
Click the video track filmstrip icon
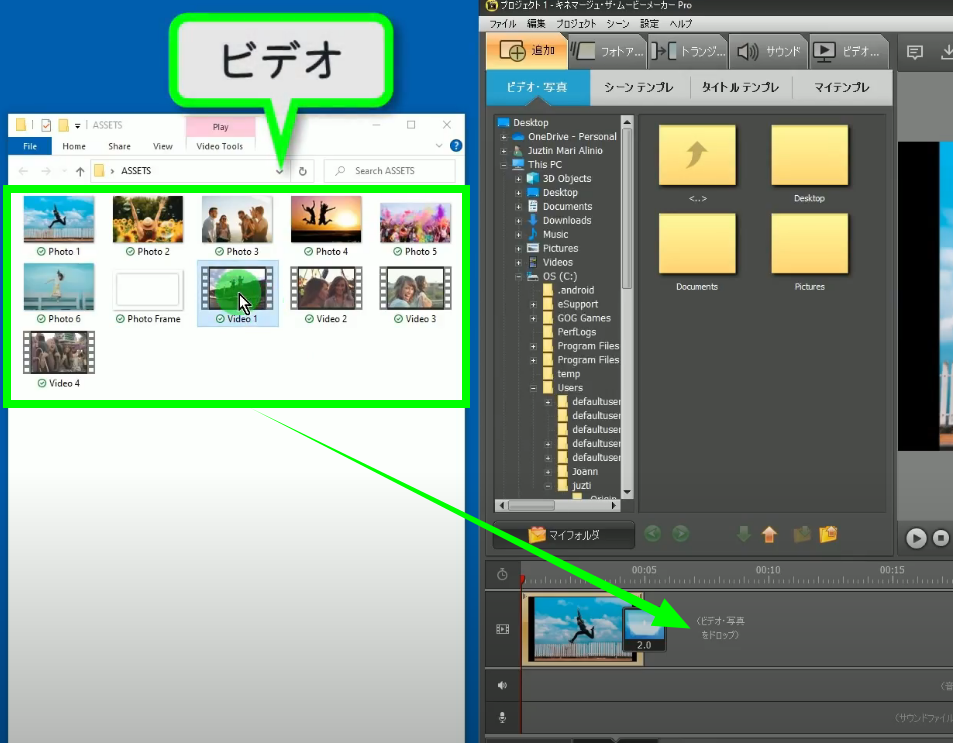502,629
